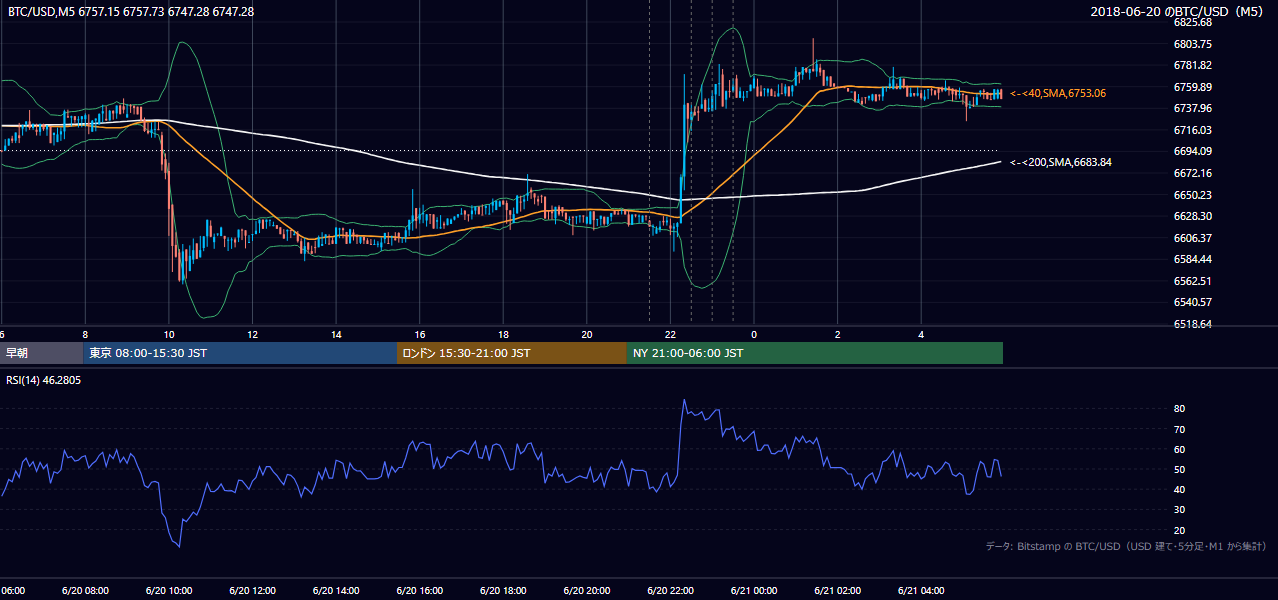The image size is (1278, 600).
Task: Click price axis label 6650.23
Action: 1193,195
